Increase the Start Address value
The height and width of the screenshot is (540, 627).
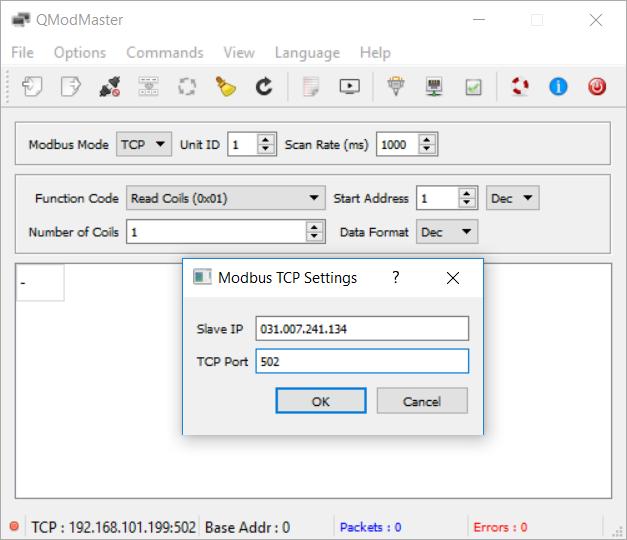(467, 193)
